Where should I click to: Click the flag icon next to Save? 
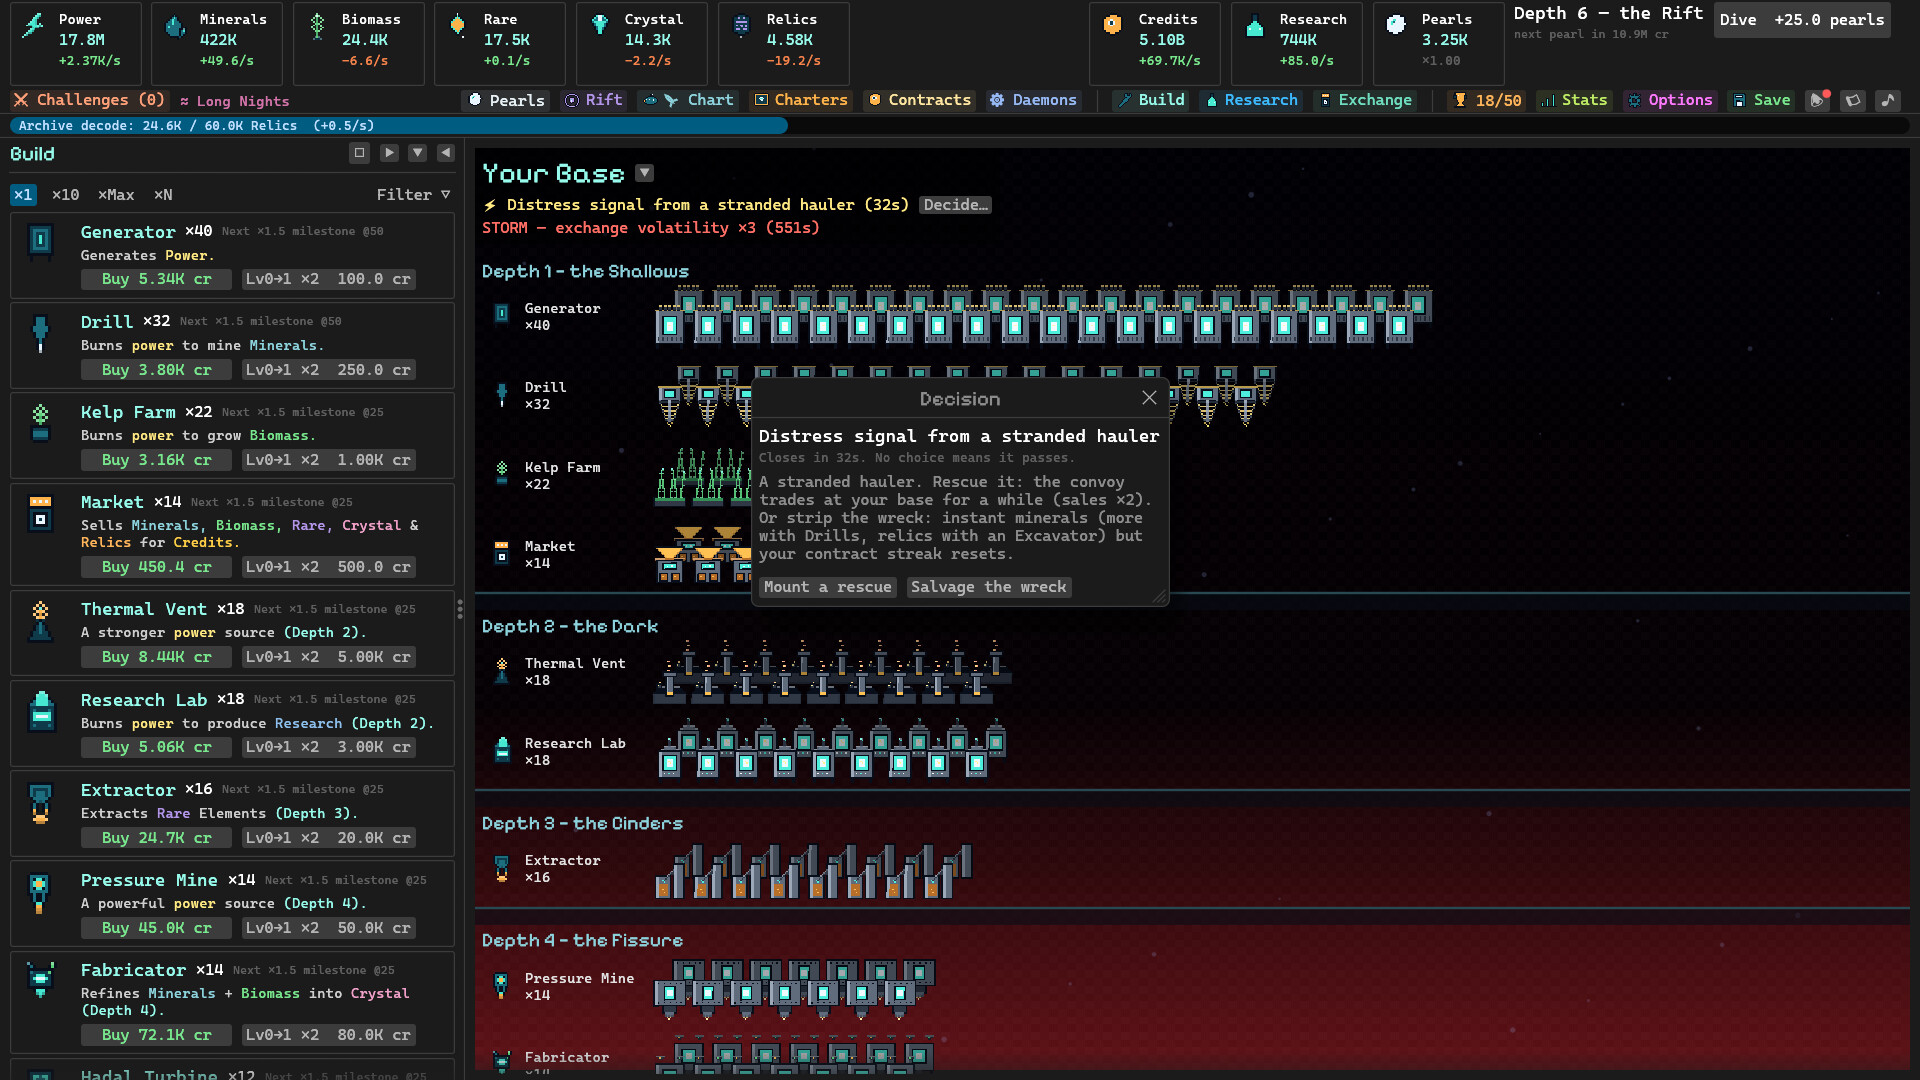coord(1853,100)
